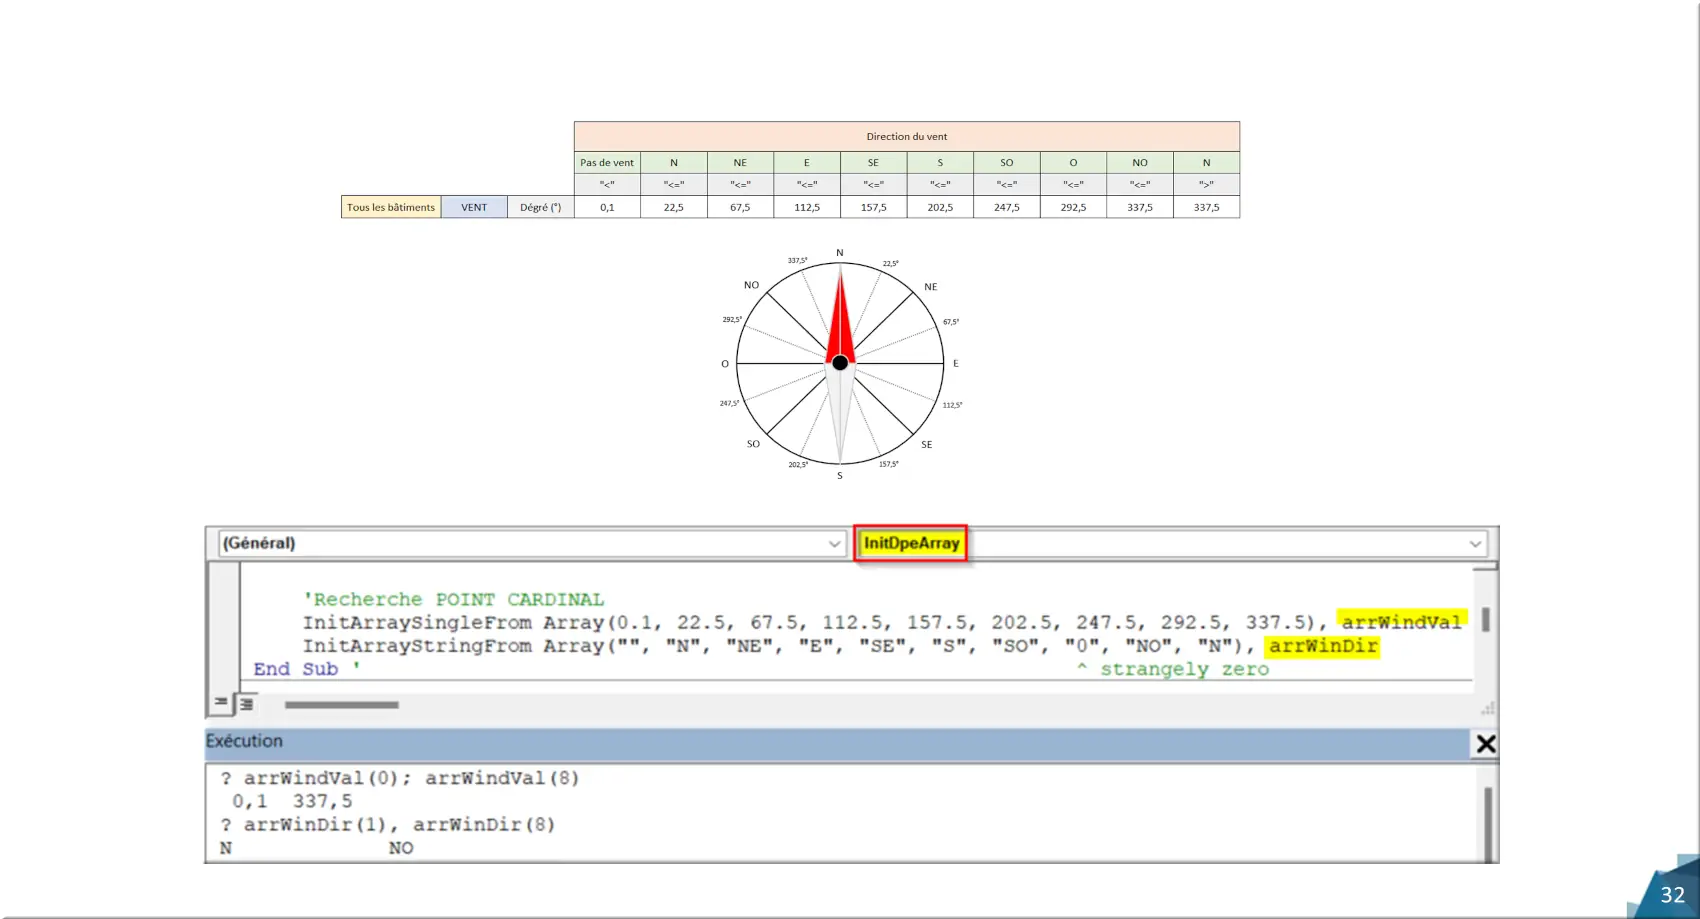Click the InitArrayStringFrom code line

point(841,646)
